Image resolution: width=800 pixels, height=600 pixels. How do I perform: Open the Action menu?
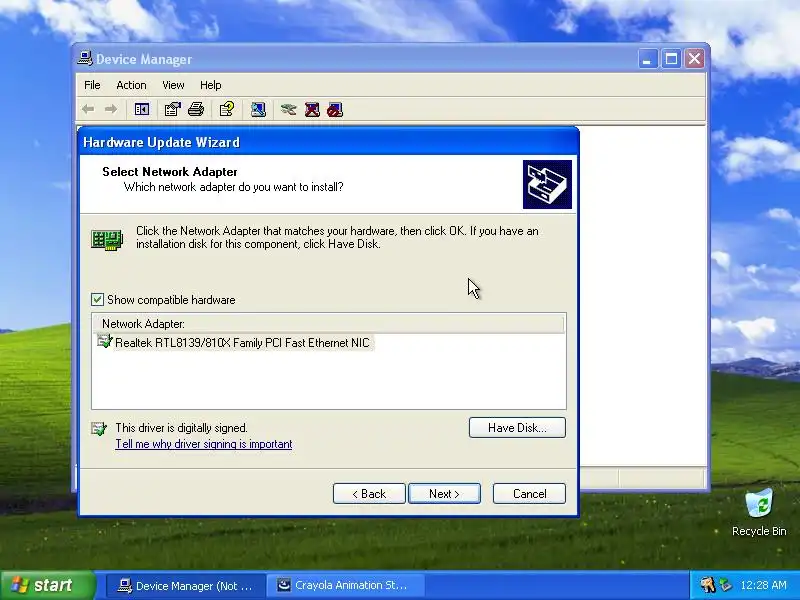[x=131, y=85]
